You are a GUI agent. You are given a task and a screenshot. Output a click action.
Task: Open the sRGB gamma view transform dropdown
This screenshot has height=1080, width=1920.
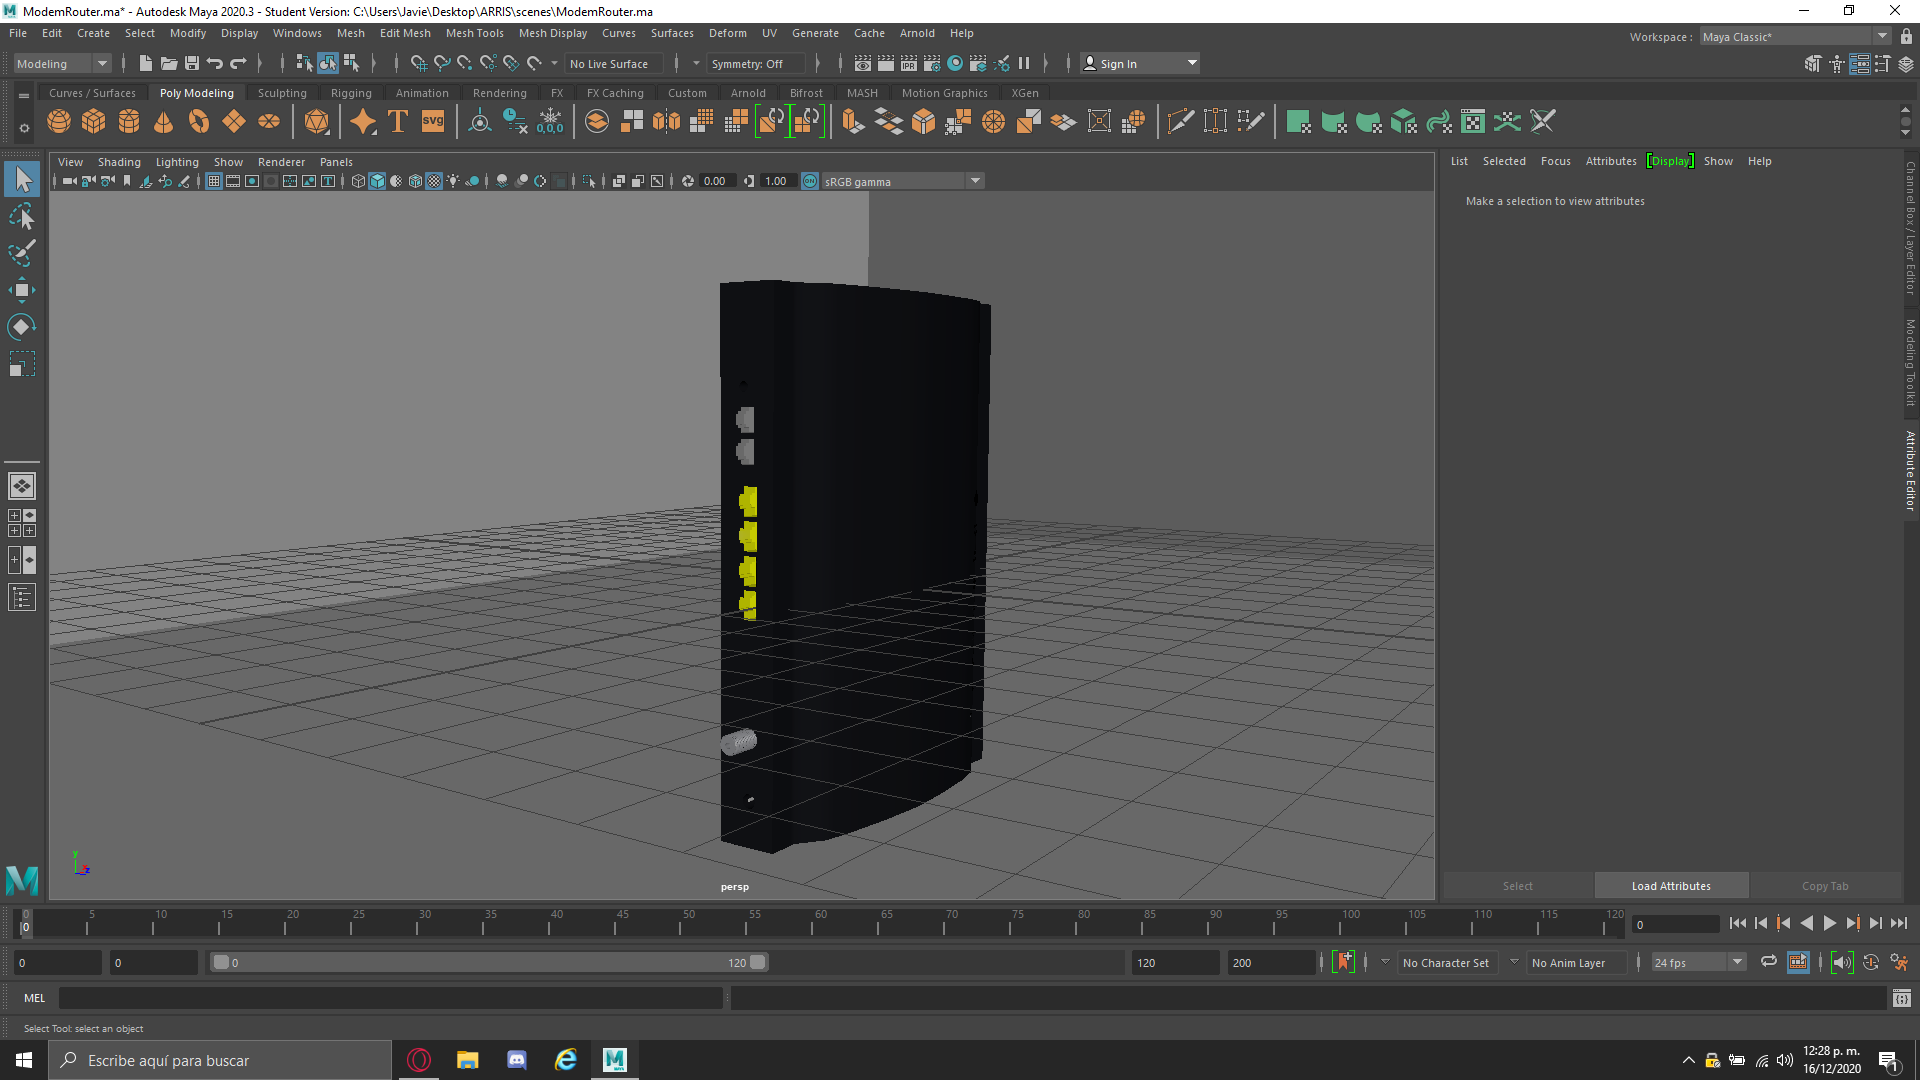tap(975, 181)
